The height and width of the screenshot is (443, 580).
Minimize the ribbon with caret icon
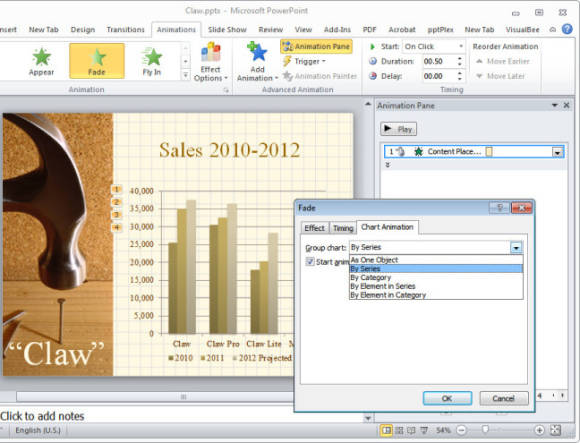tap(553, 30)
